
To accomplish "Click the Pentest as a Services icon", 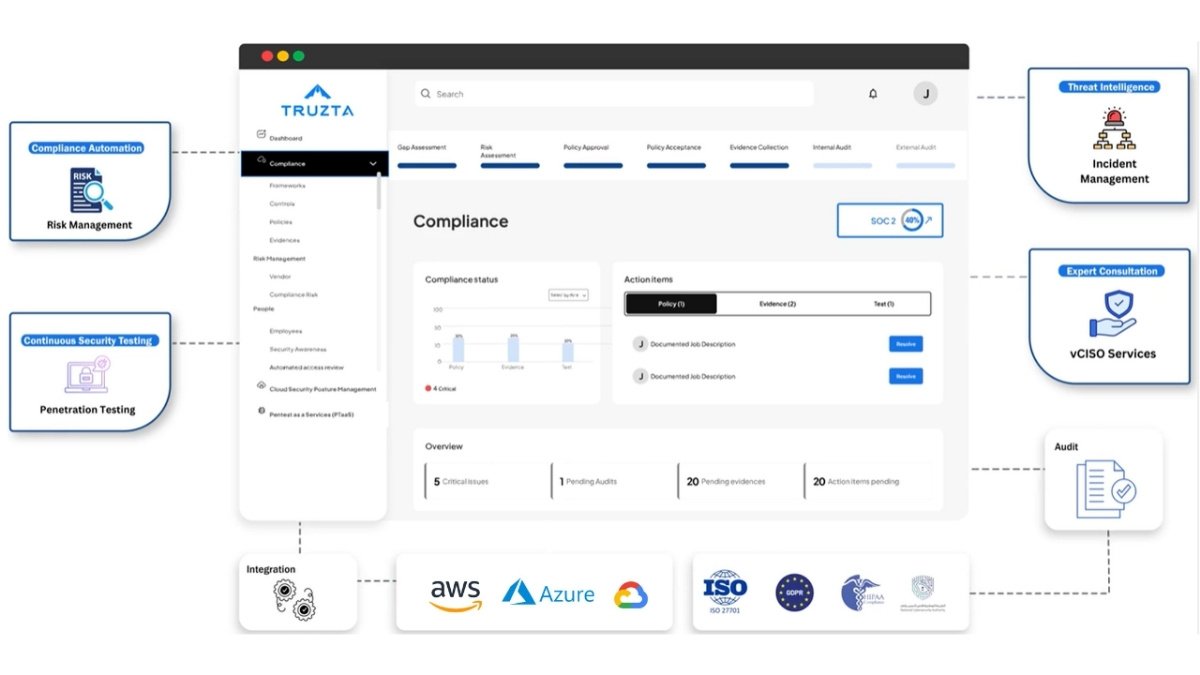I will pos(262,411).
